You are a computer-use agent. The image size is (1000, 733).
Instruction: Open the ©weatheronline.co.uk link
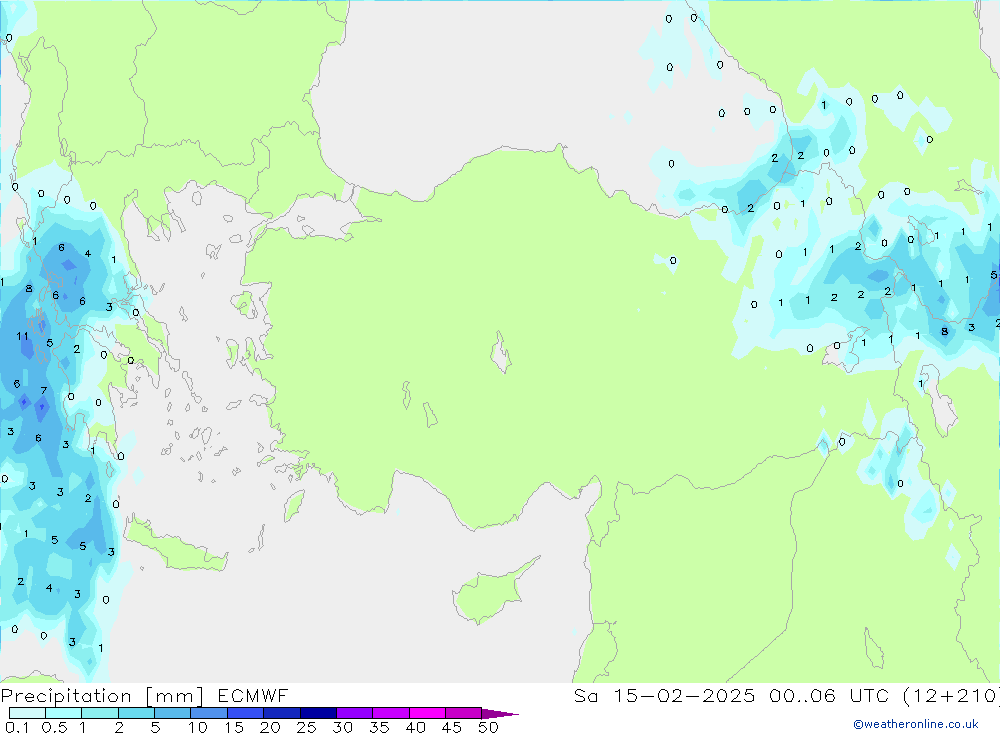(x=915, y=724)
